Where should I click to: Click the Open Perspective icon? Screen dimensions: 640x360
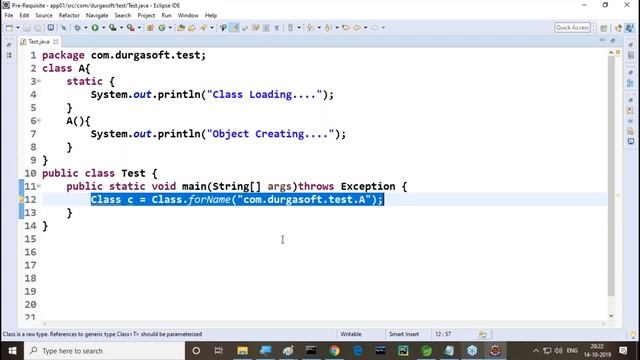(604, 28)
